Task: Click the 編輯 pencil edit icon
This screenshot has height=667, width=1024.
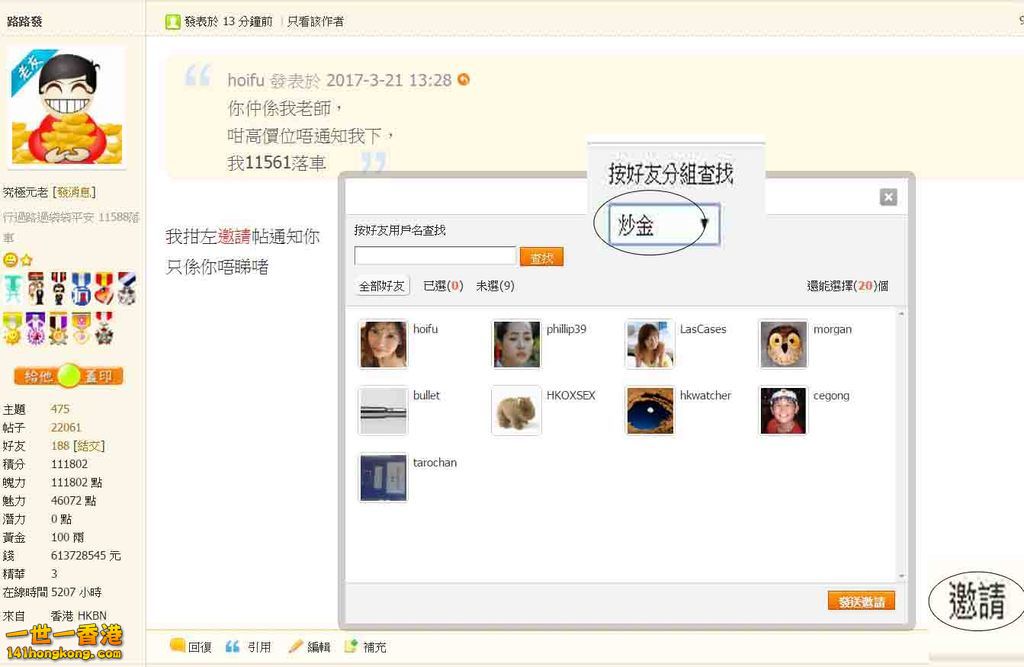Action: coord(295,646)
